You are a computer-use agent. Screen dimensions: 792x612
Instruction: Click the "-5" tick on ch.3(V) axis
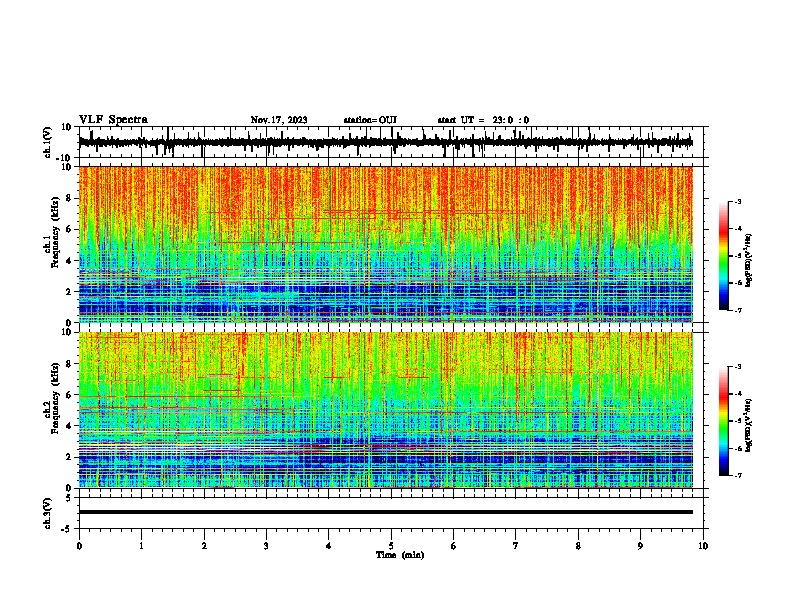coord(68,529)
